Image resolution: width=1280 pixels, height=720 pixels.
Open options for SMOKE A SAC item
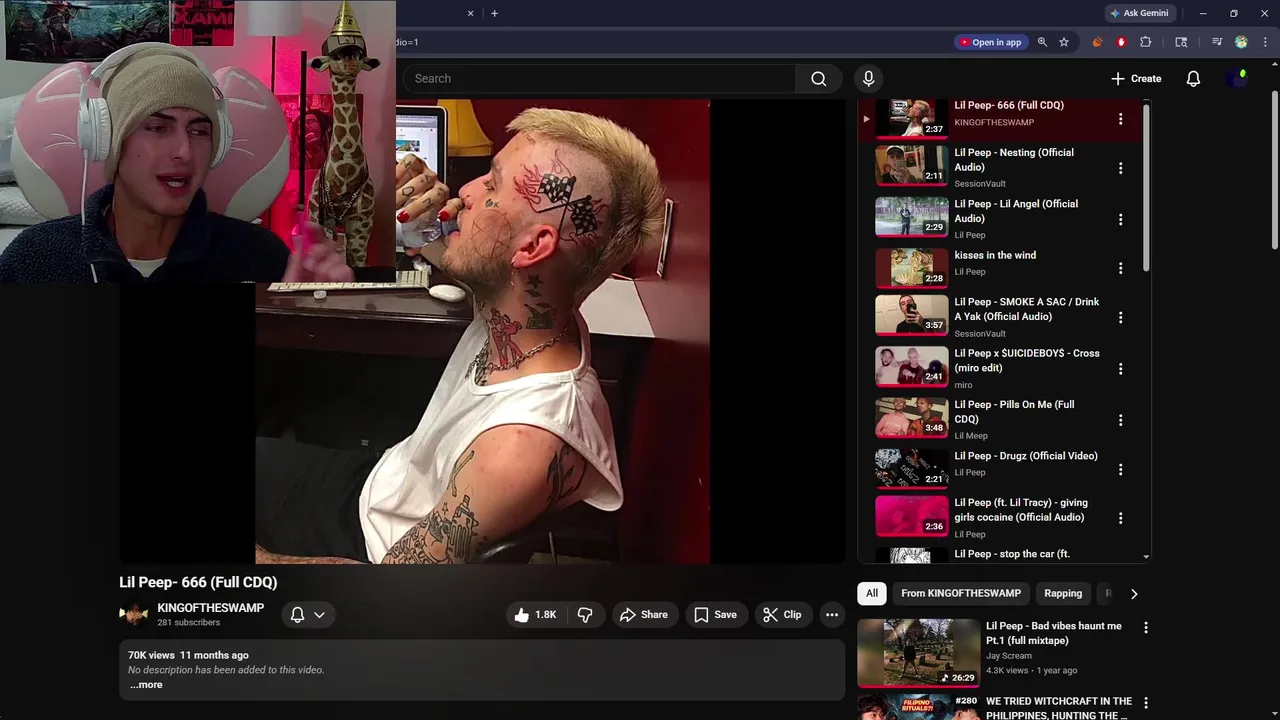pyautogui.click(x=1120, y=317)
